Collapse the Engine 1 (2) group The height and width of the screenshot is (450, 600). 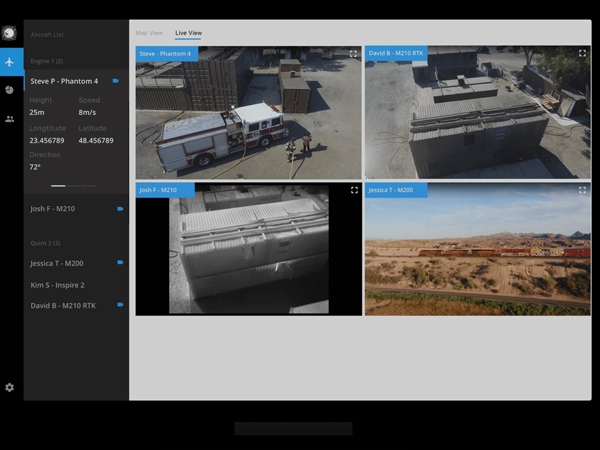click(46, 61)
